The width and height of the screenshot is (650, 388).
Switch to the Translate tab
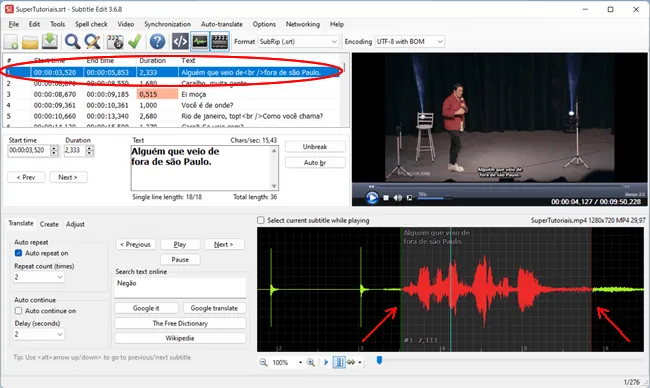21,223
